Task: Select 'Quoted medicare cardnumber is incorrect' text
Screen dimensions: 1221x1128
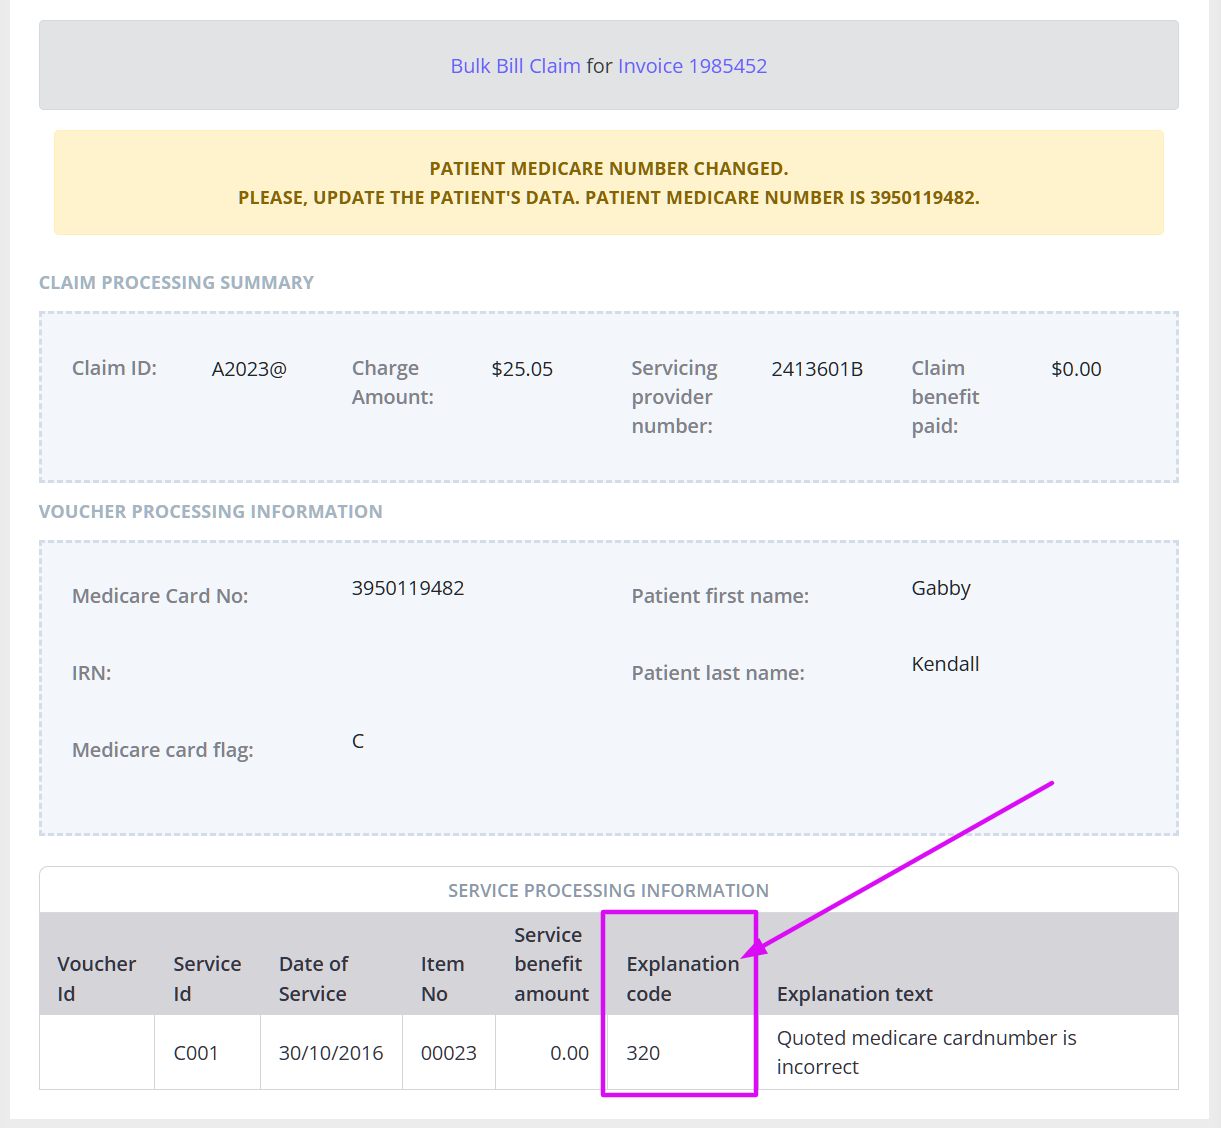Action: point(926,1053)
